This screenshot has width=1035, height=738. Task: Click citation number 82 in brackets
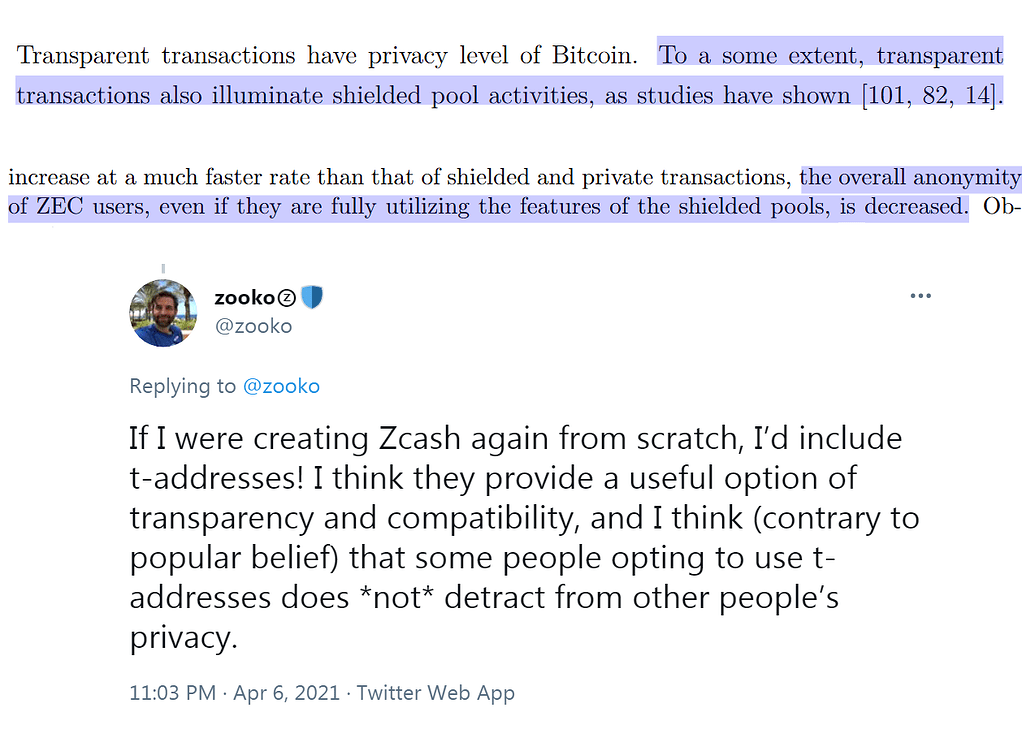[x=935, y=97]
